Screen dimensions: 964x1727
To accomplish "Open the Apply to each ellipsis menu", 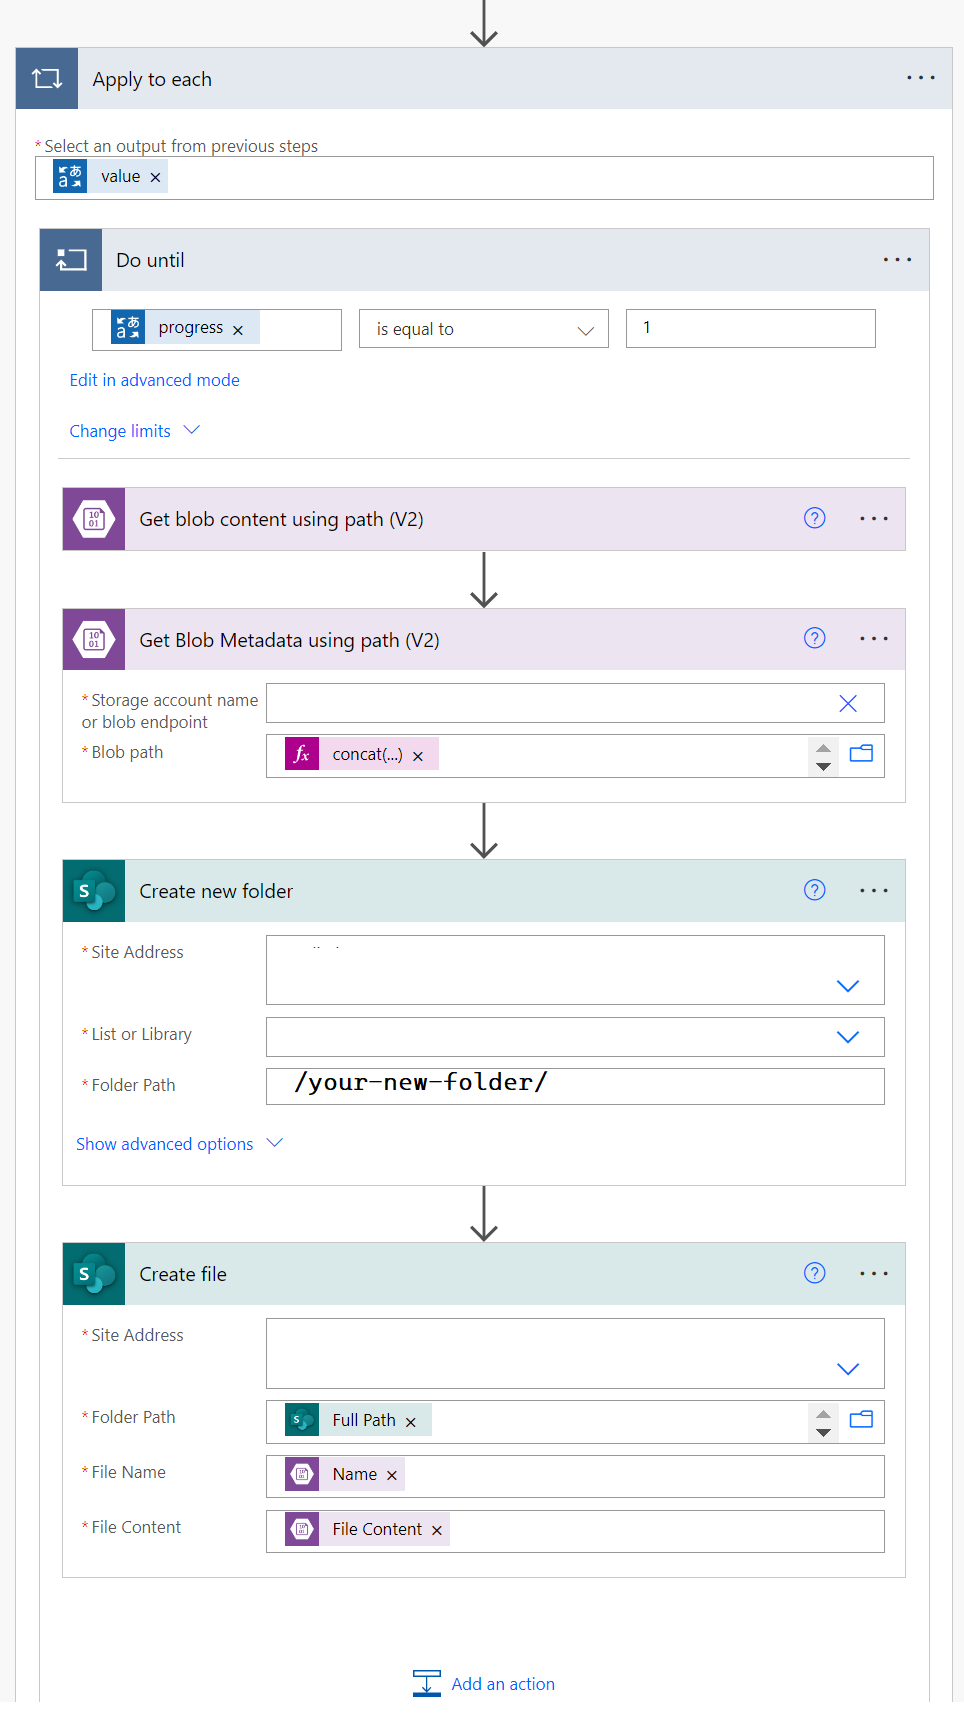I will [921, 78].
